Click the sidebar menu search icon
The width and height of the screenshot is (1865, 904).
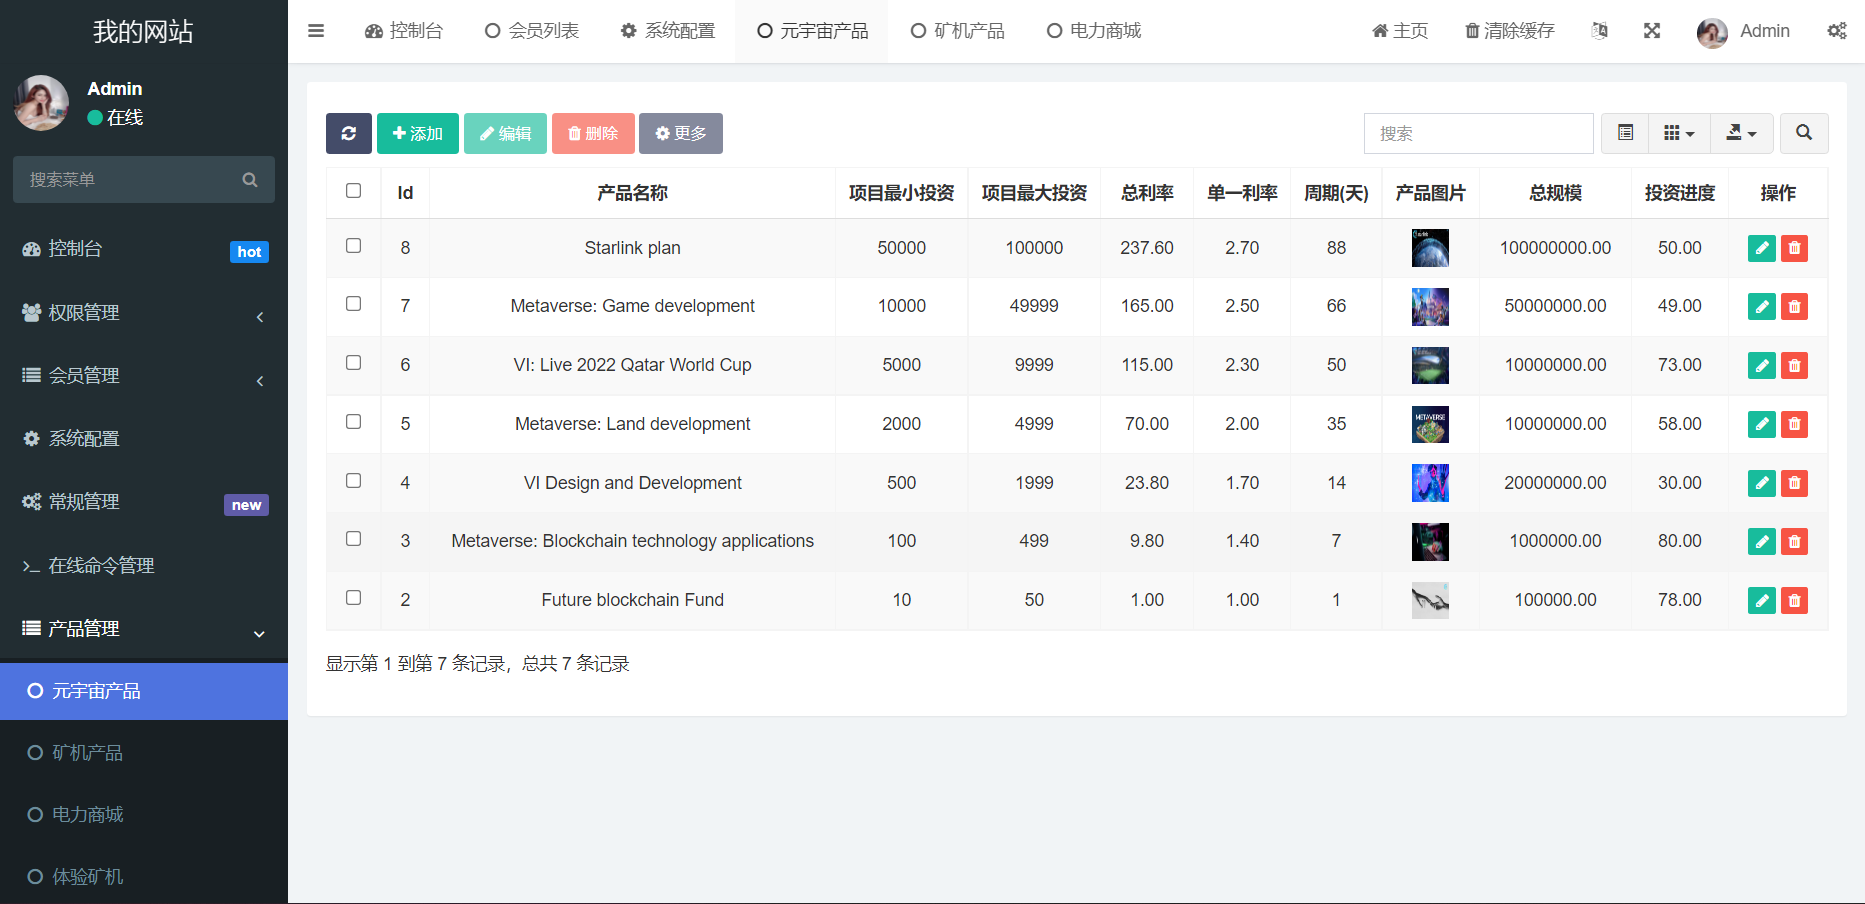point(250,180)
